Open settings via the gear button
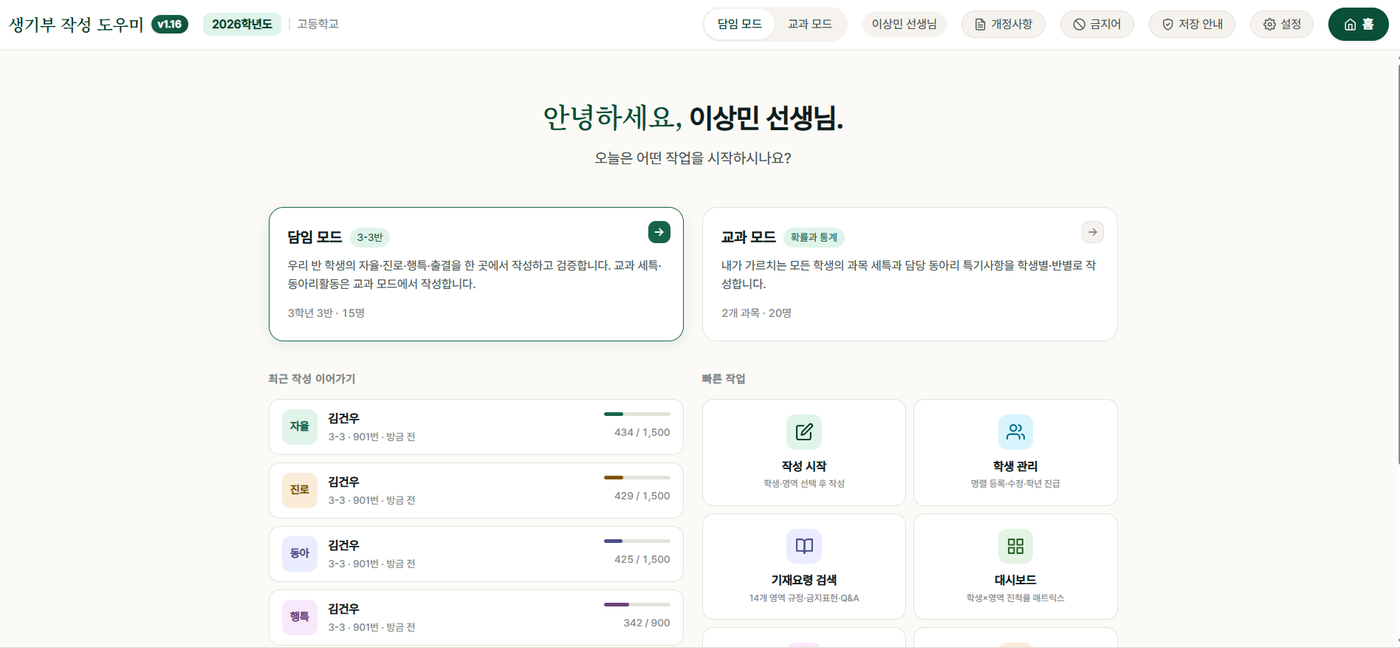1400x648 pixels. pyautogui.click(x=1282, y=24)
